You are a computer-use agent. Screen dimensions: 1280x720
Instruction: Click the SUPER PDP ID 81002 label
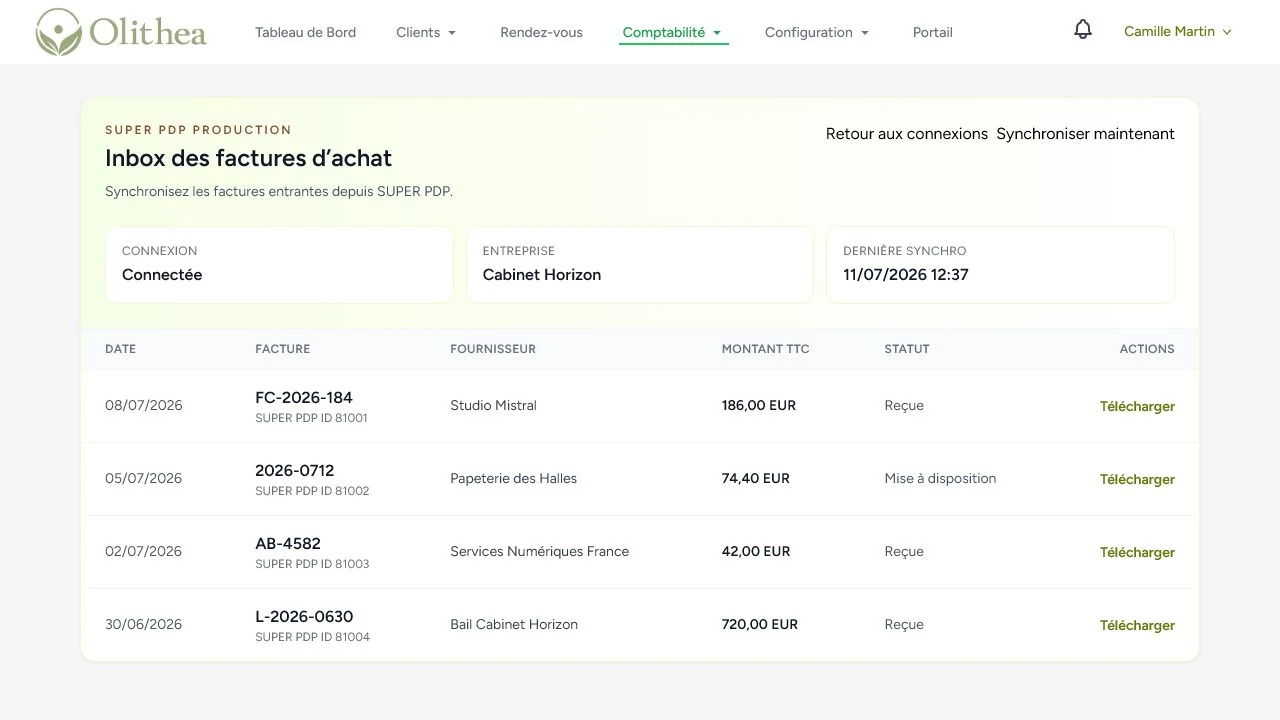312,491
